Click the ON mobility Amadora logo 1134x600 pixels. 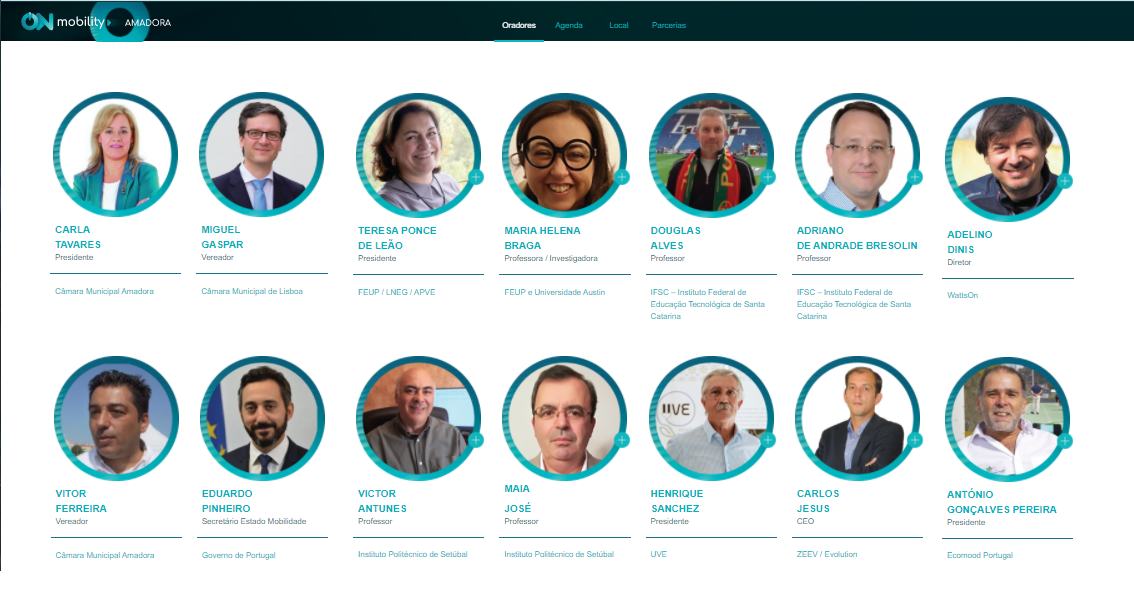[96, 22]
